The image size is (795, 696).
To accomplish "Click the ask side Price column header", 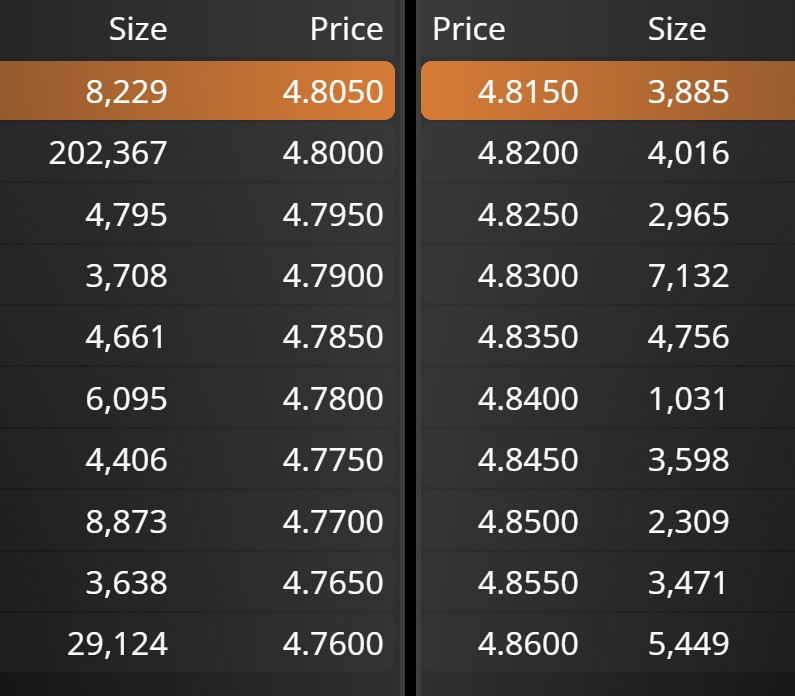I will 468,29.
